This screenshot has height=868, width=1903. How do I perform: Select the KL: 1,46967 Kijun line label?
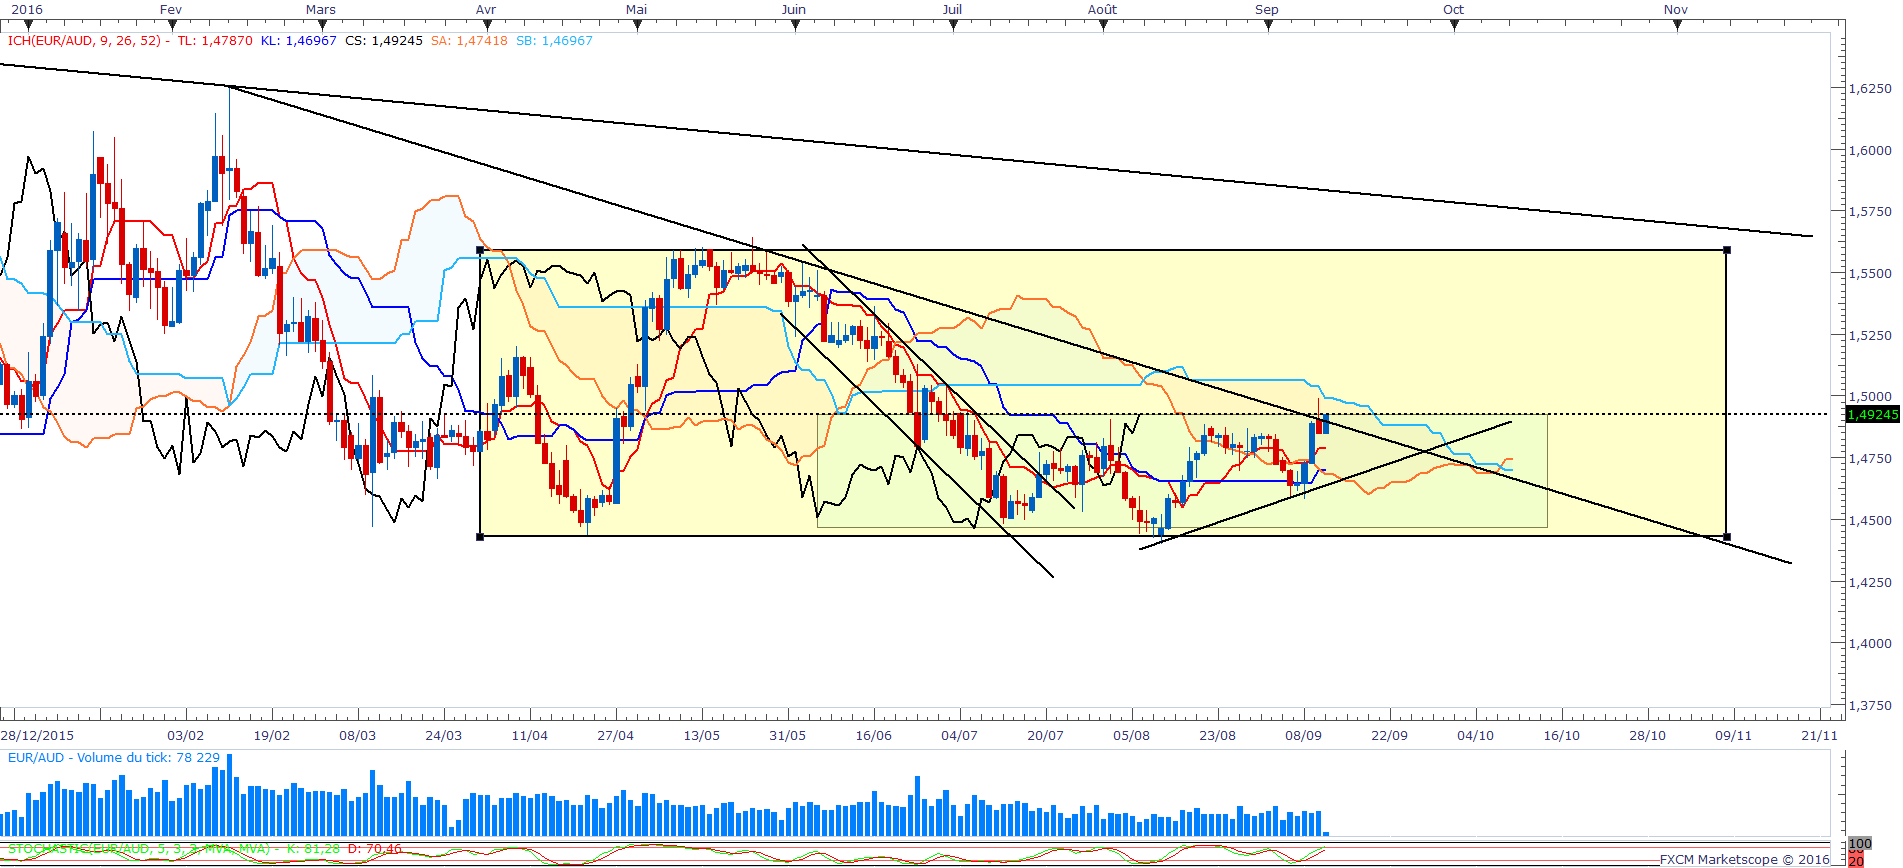coord(299,41)
